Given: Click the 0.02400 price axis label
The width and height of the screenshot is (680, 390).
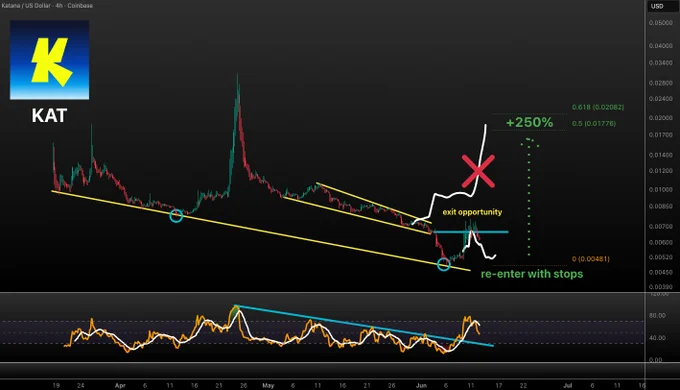Looking at the screenshot, I should [x=660, y=99].
